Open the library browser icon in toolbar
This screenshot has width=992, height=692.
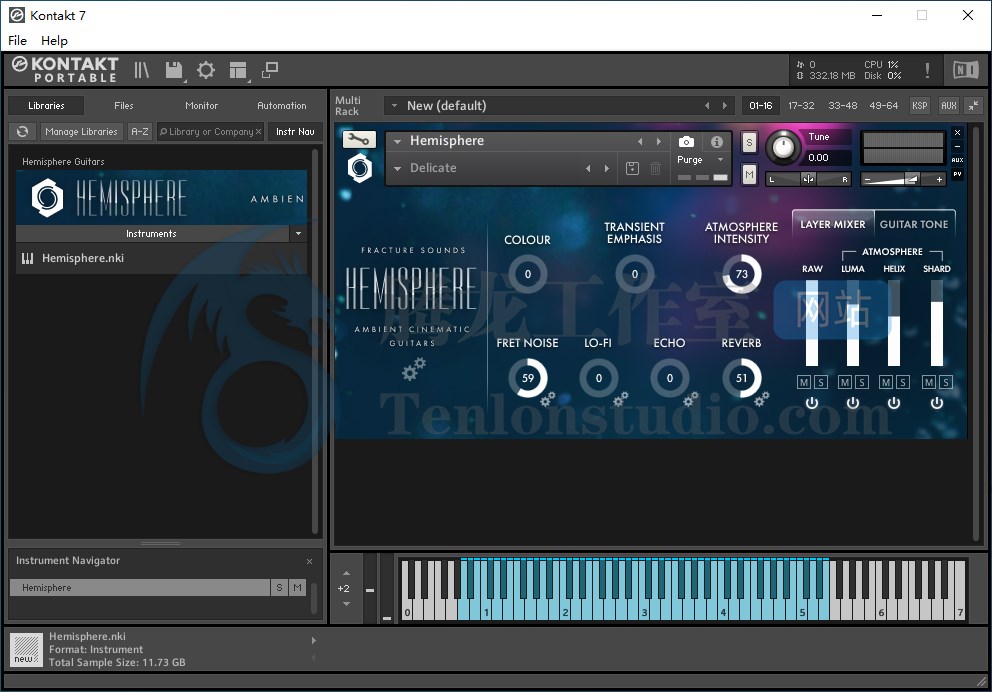142,70
